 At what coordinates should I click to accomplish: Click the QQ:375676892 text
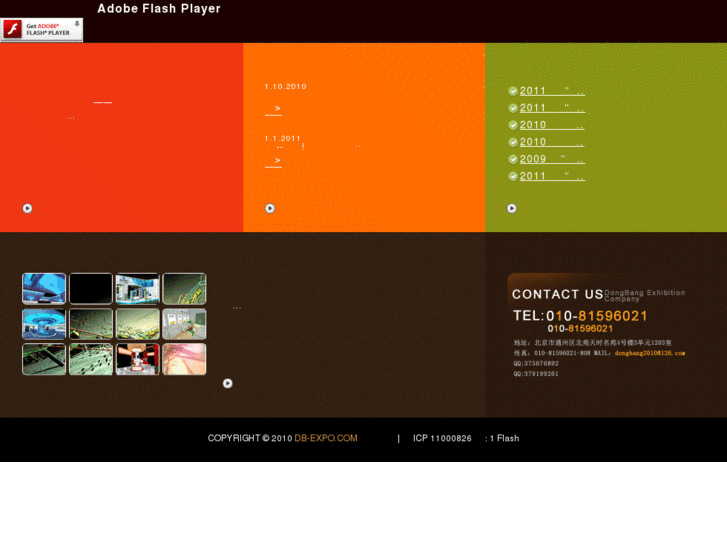pos(536,363)
